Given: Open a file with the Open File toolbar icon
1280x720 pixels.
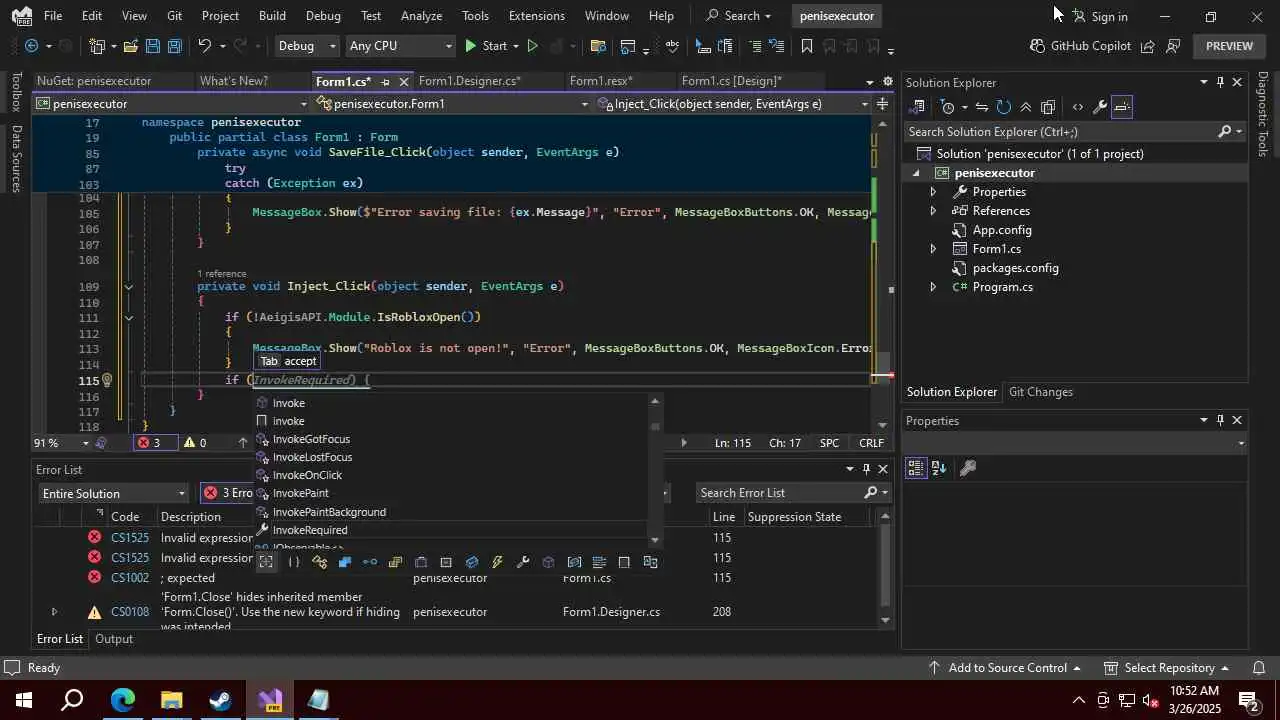Looking at the screenshot, I should [131, 46].
